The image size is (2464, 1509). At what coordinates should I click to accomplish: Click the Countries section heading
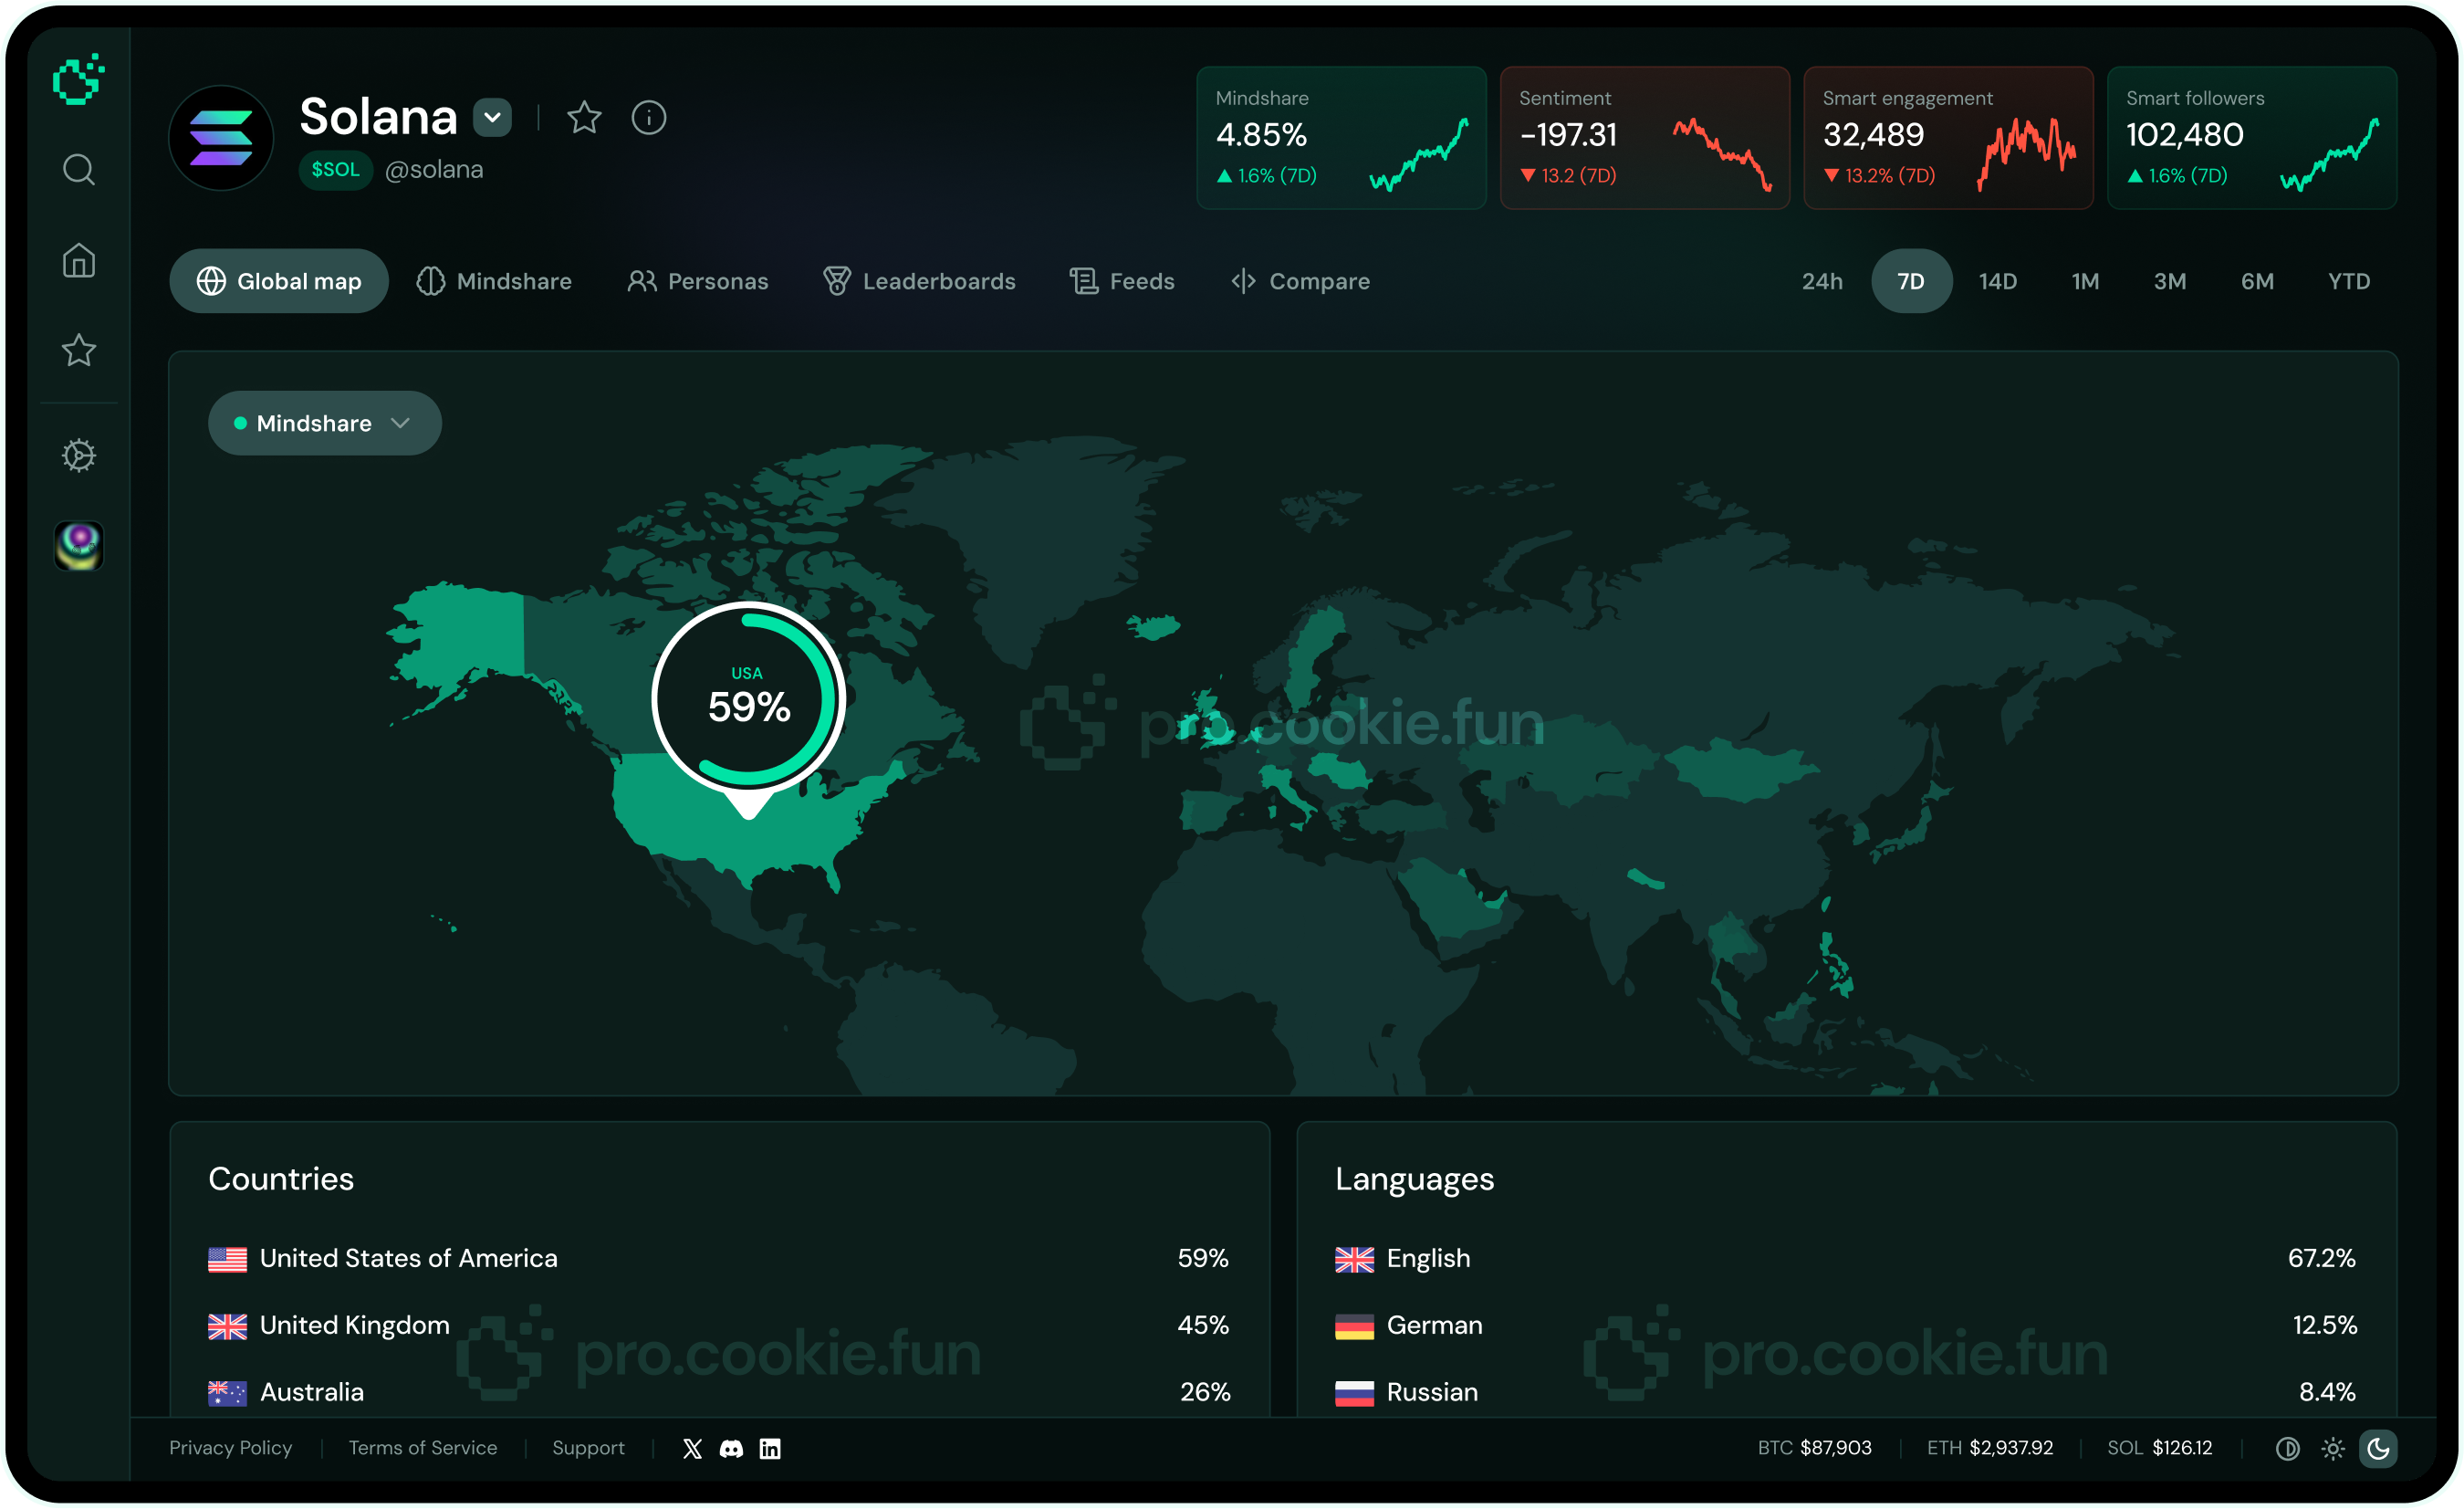[281, 1179]
